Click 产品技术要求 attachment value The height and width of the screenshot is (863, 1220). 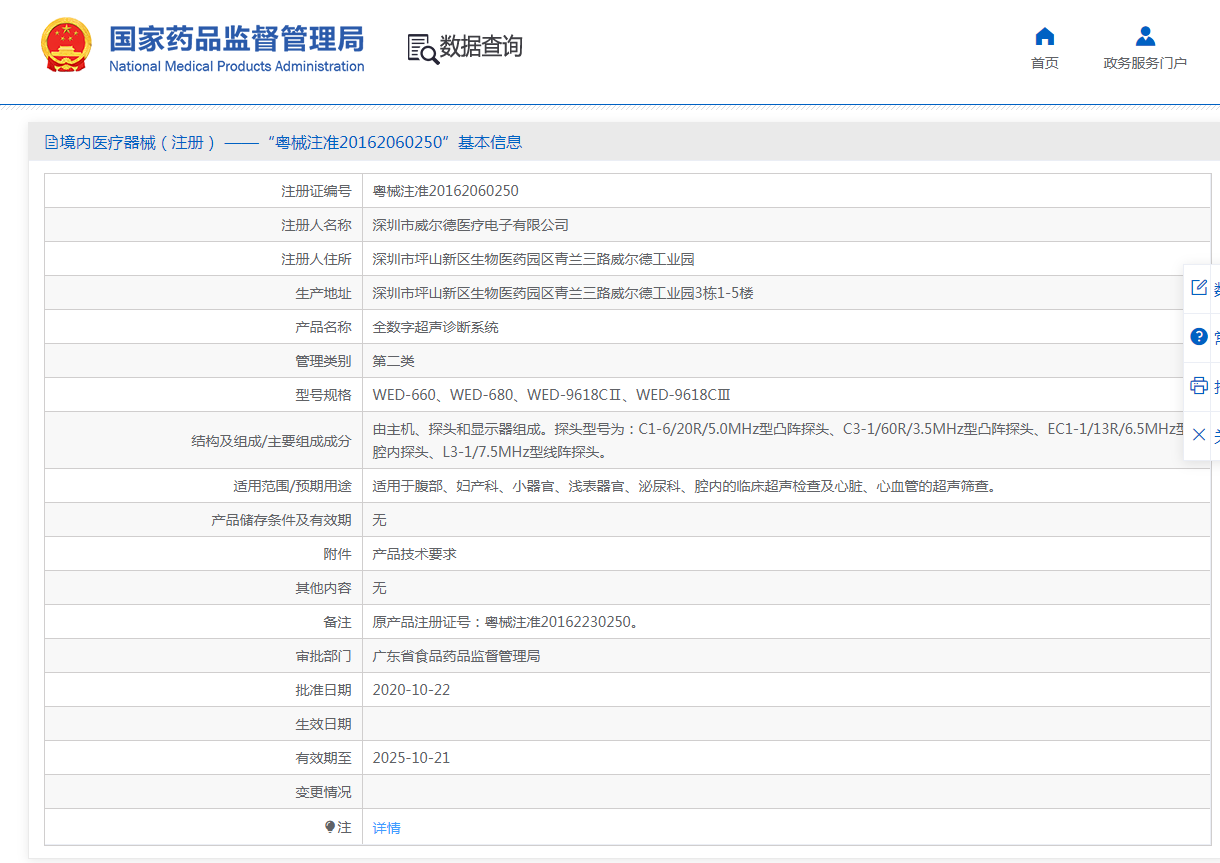[x=415, y=554]
